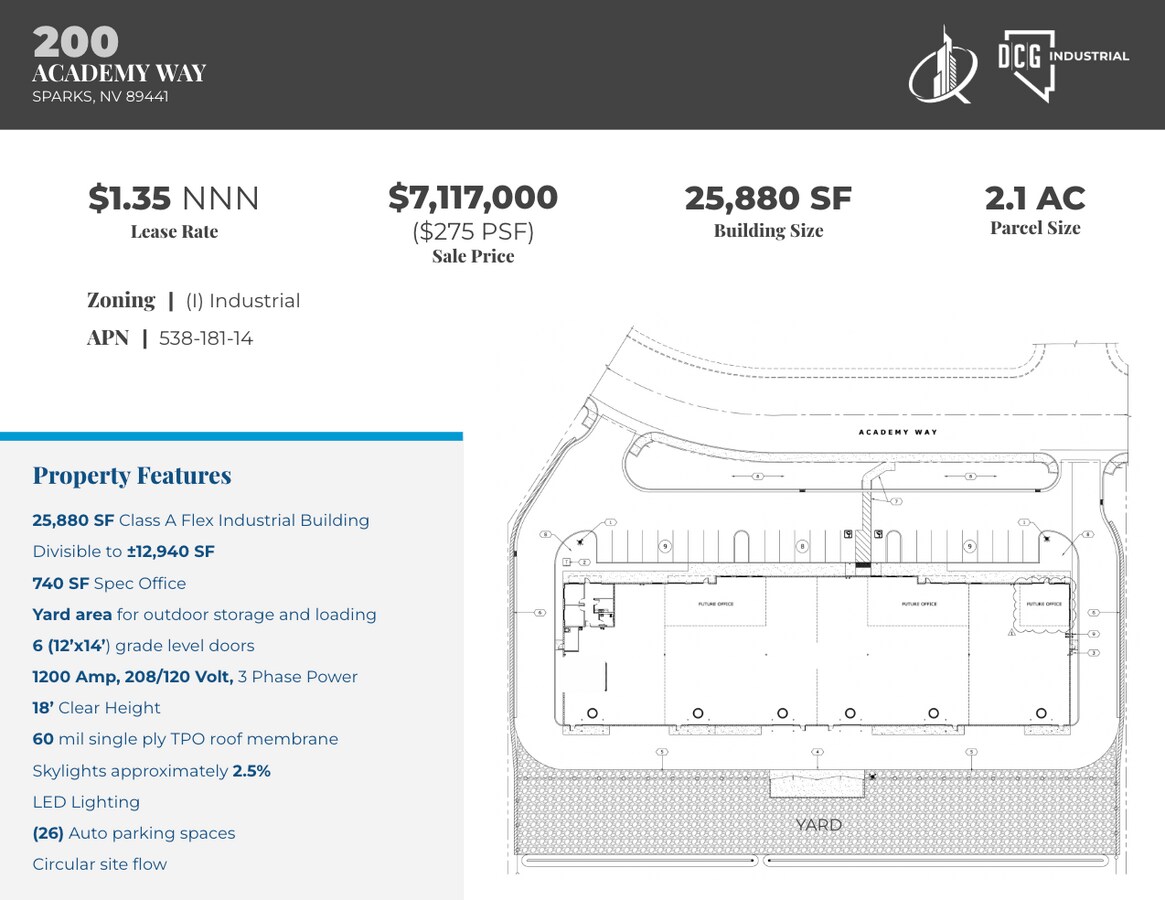The image size is (1165, 900).
Task: Click the Zoning Industrial line
Action: [x=194, y=300]
